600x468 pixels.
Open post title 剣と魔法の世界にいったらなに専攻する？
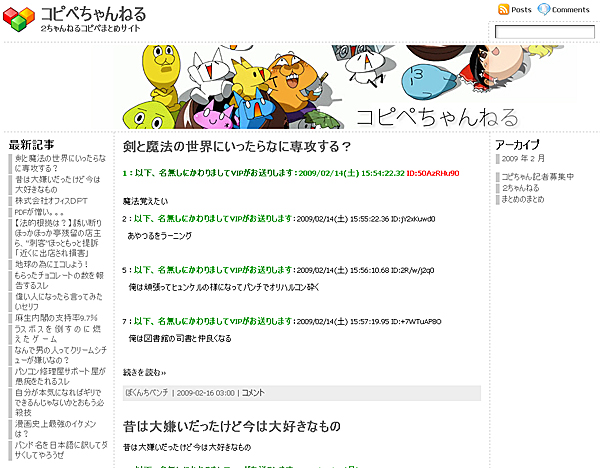237,147
